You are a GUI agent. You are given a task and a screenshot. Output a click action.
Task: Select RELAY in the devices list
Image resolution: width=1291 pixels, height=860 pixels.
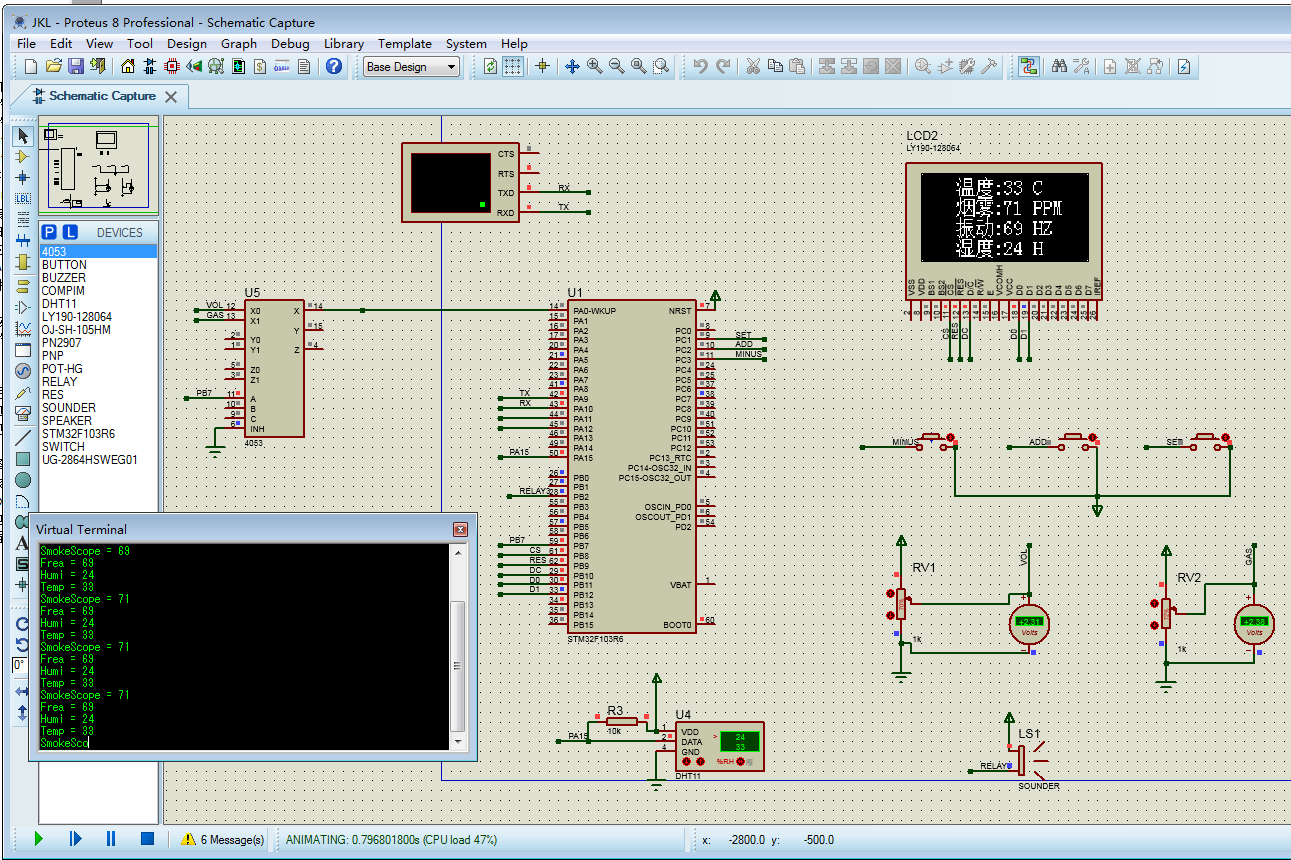(98, 382)
